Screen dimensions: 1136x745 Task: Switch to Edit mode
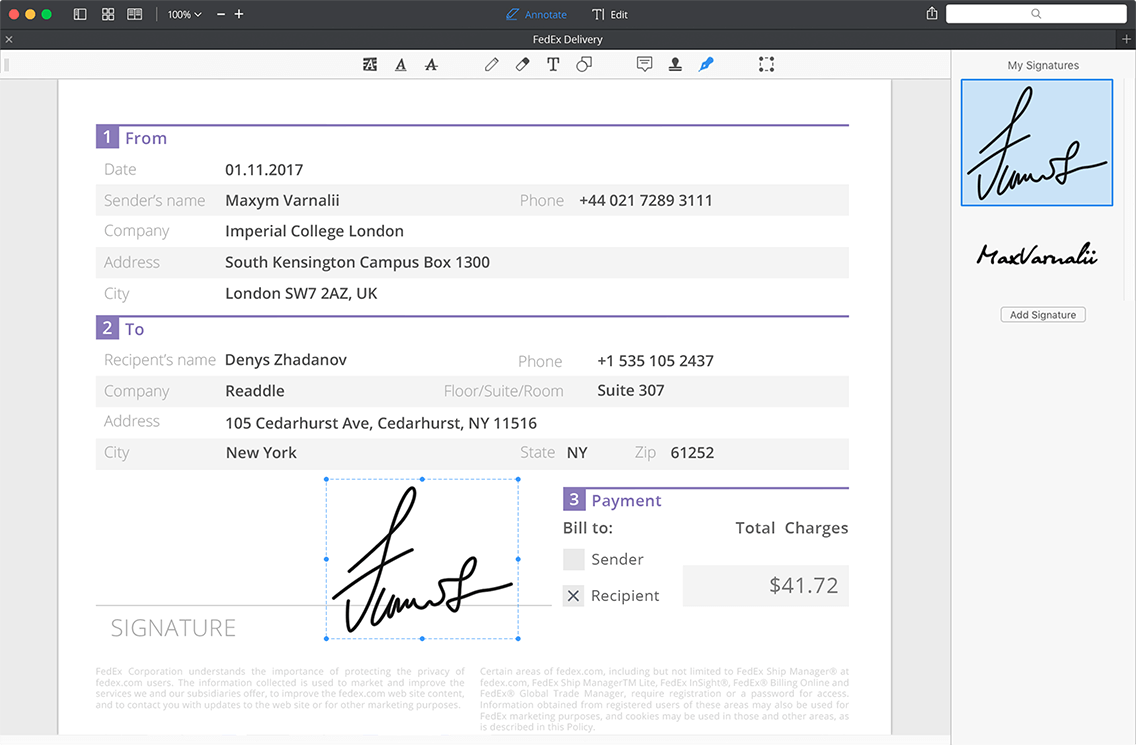pyautogui.click(x=610, y=14)
